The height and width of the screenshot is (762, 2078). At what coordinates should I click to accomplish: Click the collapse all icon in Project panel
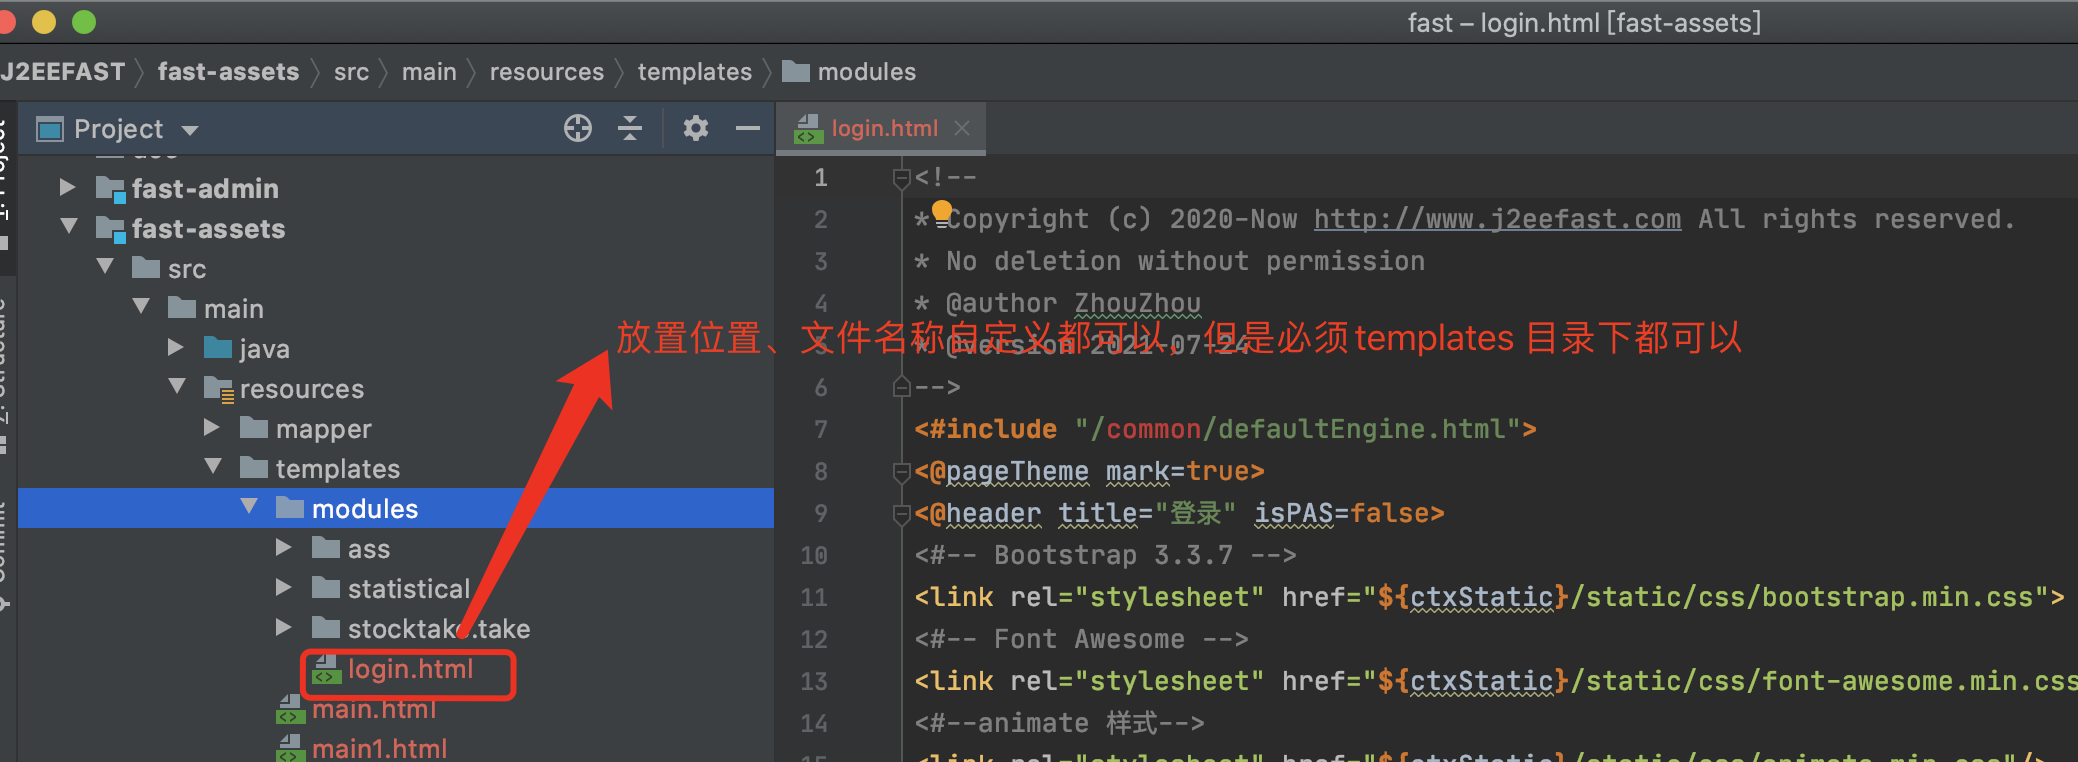pos(630,128)
